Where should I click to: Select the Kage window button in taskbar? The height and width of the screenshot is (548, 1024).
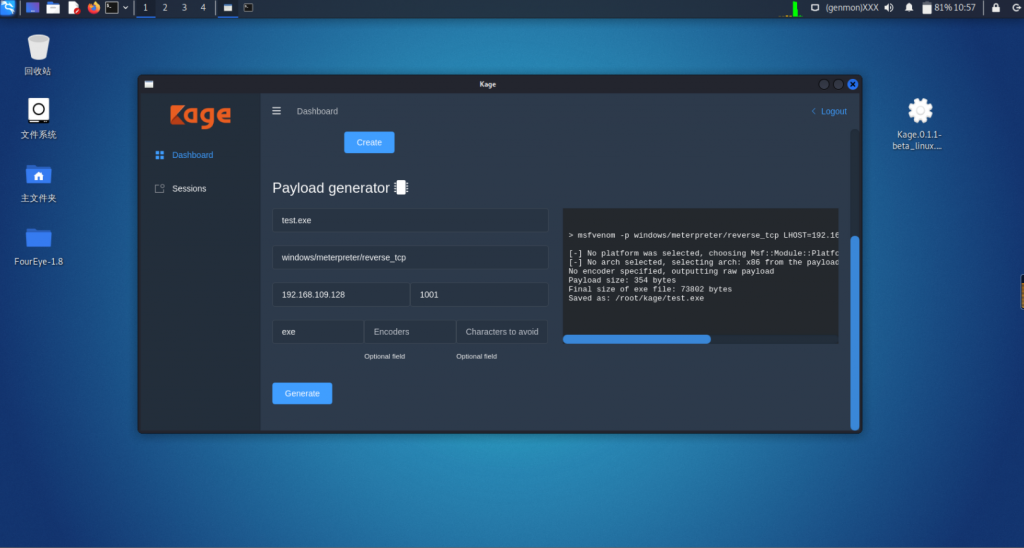point(228,8)
